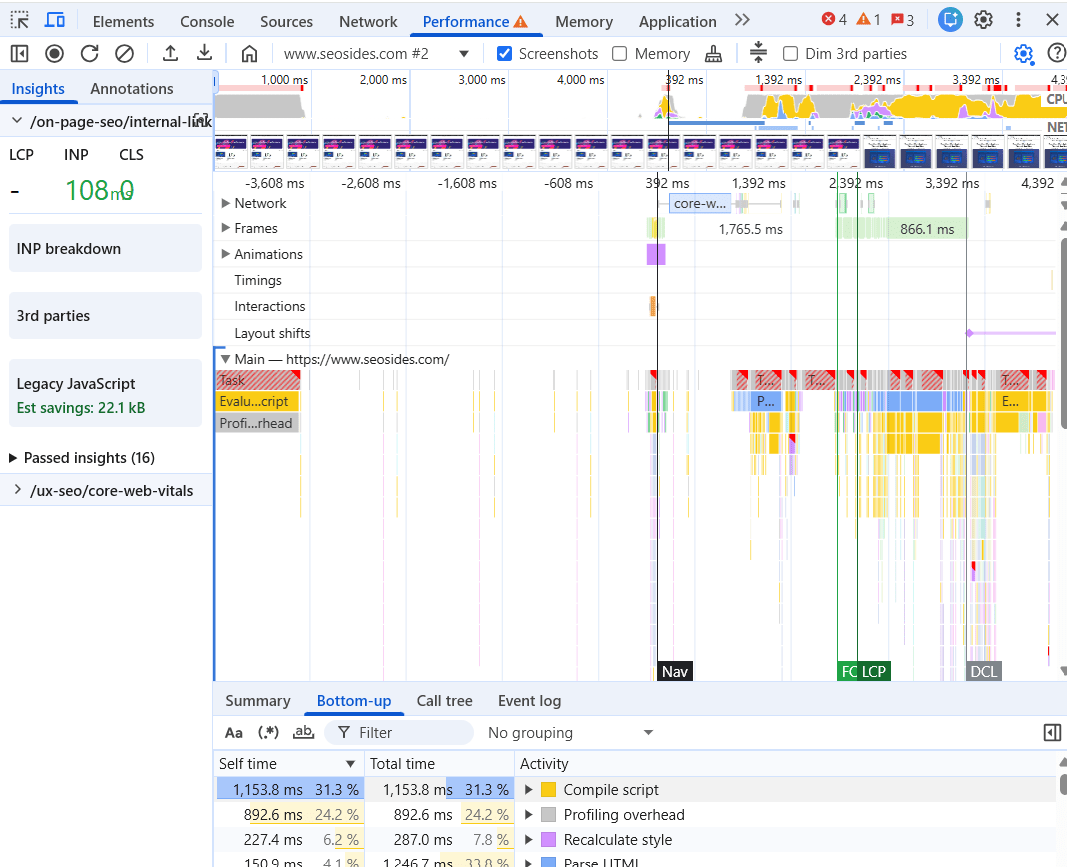Switch to the Elements tab
1067x867 pixels.
coord(123,22)
